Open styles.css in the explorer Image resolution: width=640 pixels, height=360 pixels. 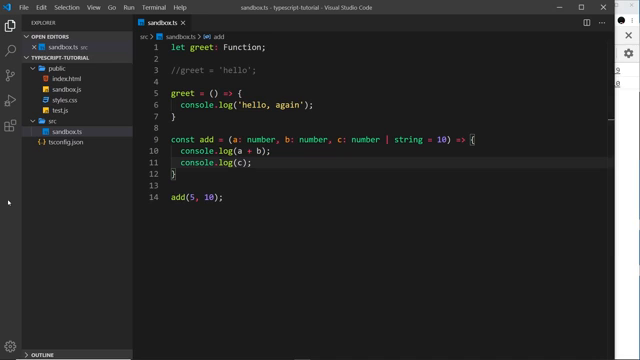point(64,100)
